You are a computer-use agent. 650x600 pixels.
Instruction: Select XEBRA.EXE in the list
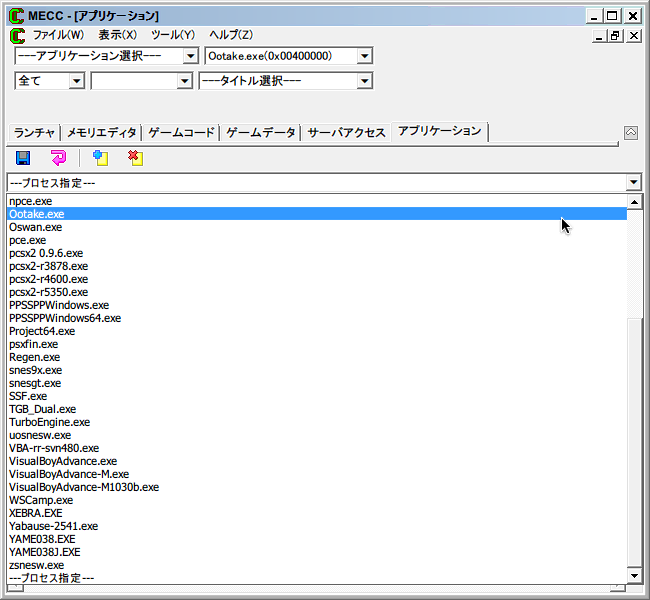tap(317, 513)
